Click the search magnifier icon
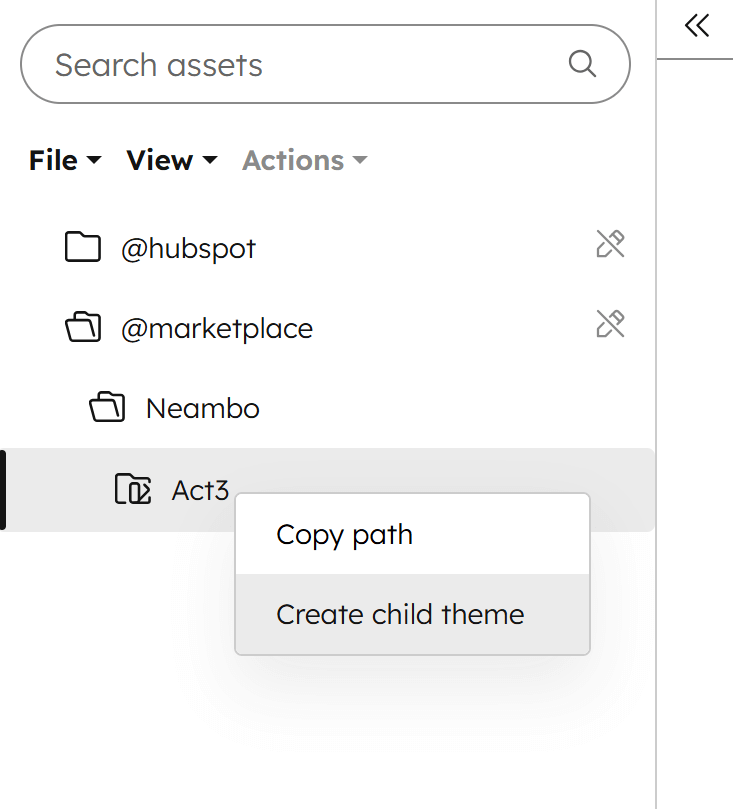 (582, 63)
